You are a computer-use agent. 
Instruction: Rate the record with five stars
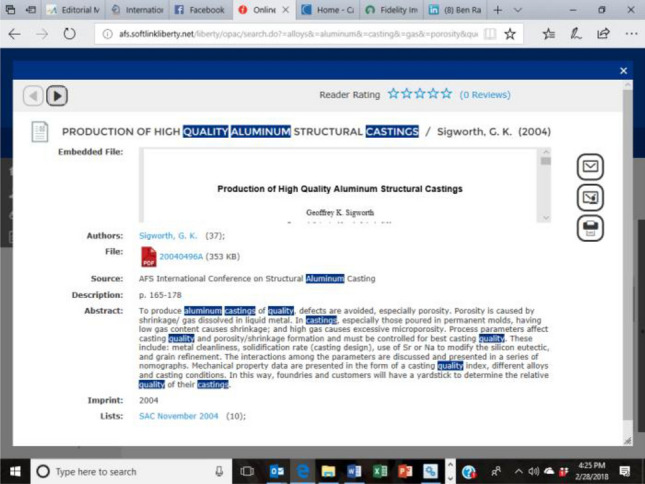[x=446, y=94]
